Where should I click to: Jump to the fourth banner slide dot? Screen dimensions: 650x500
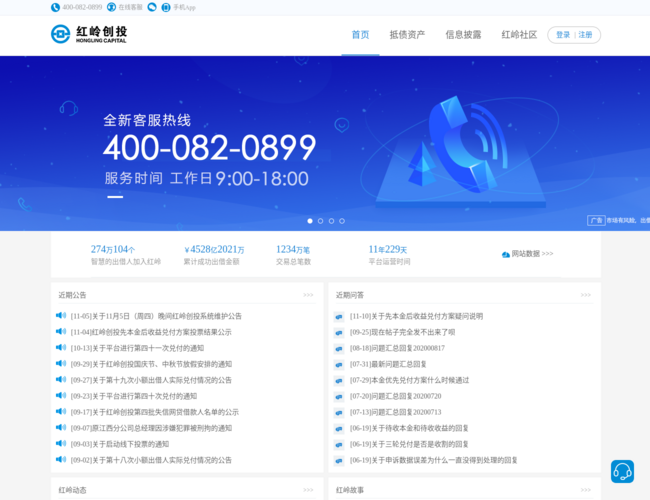[342, 221]
